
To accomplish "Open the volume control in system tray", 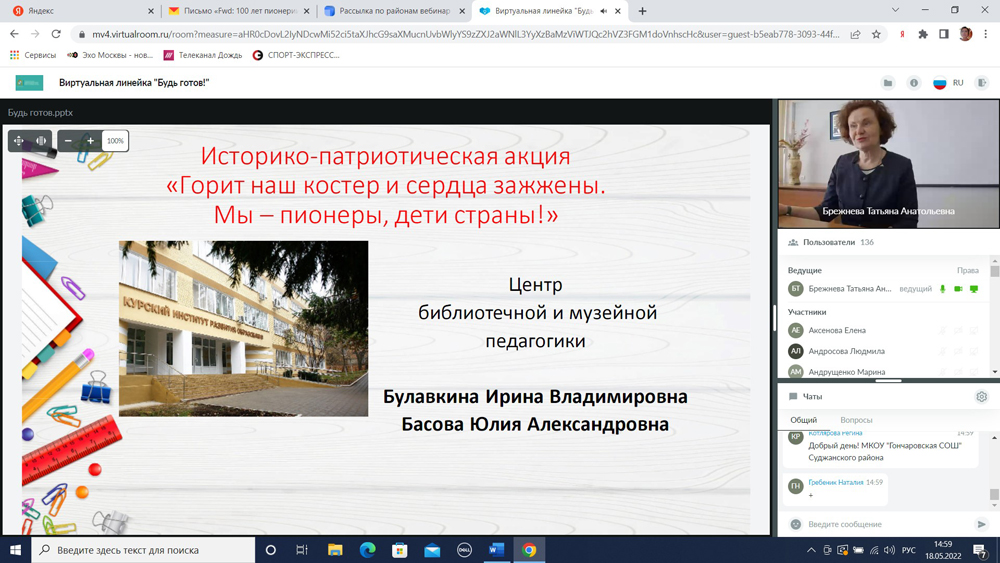I will coord(890,550).
